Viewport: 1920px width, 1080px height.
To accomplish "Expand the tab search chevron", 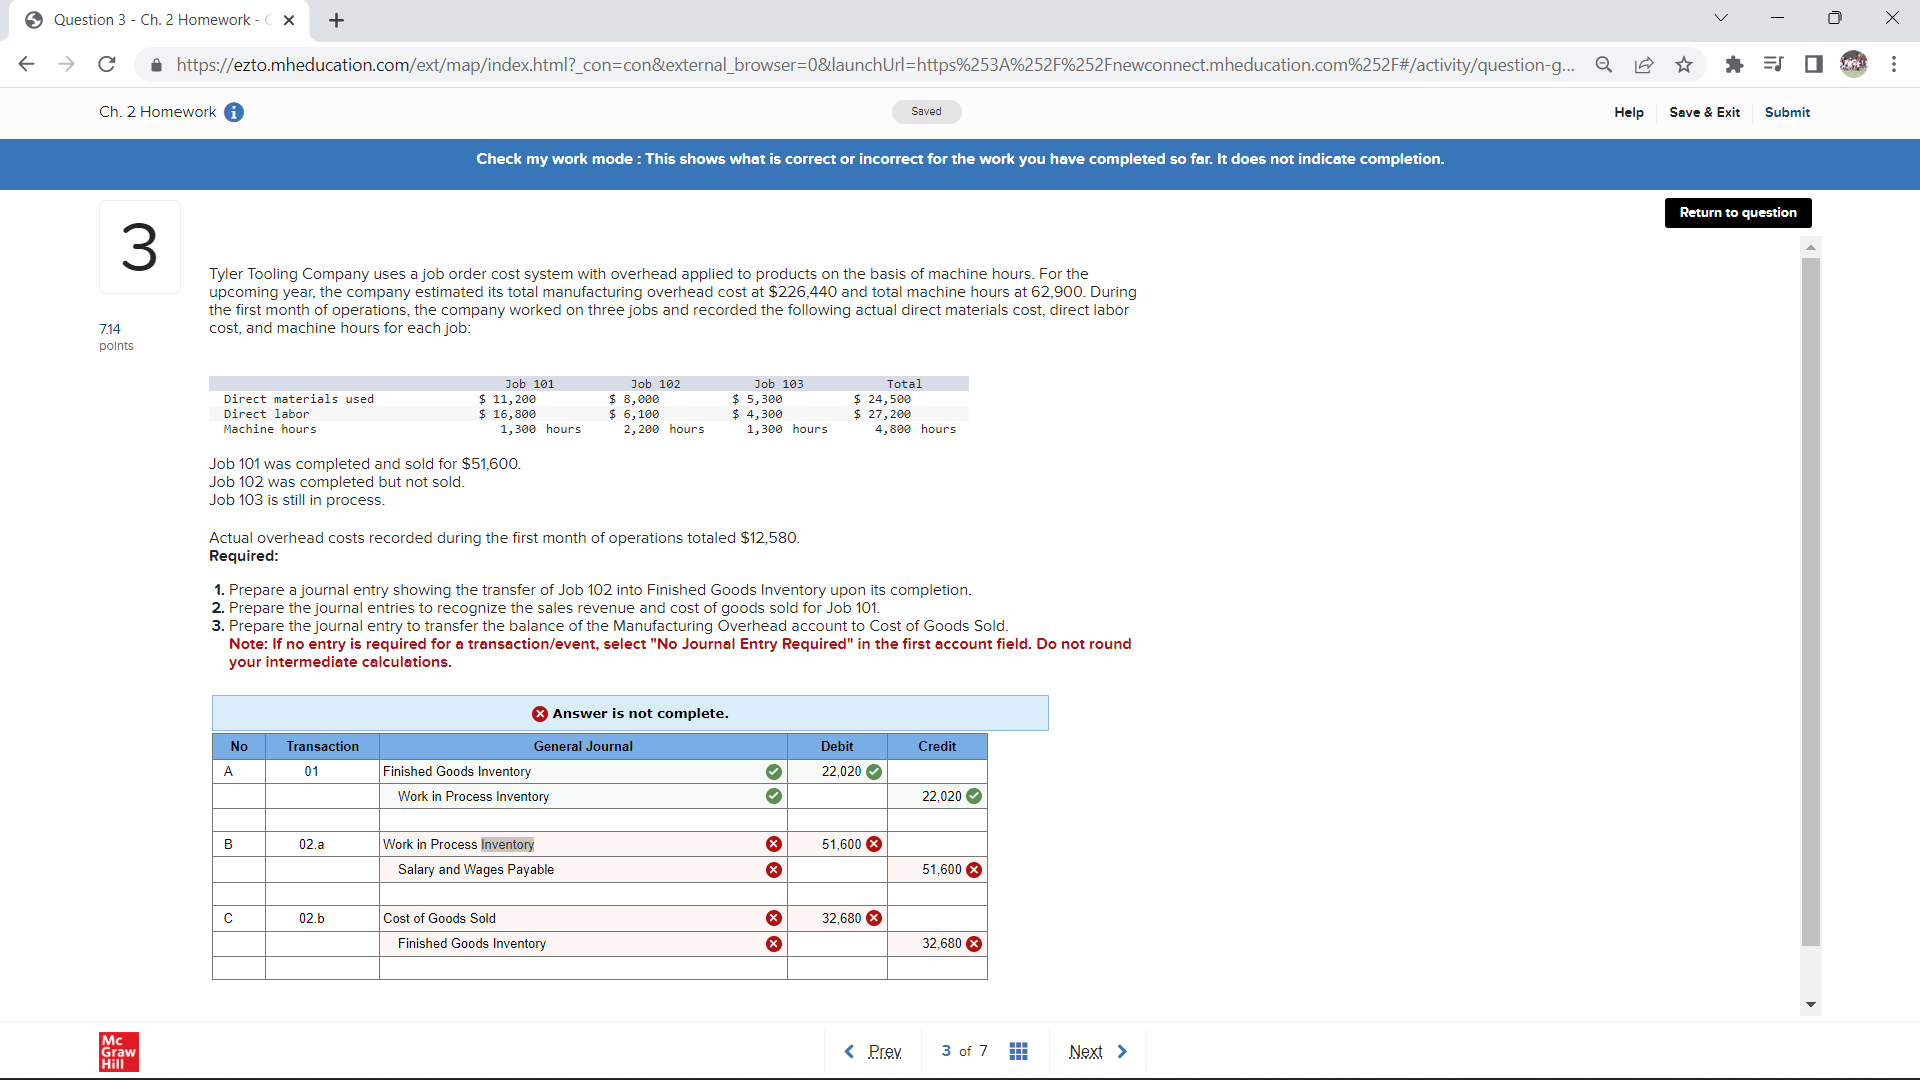I will pos(1720,18).
